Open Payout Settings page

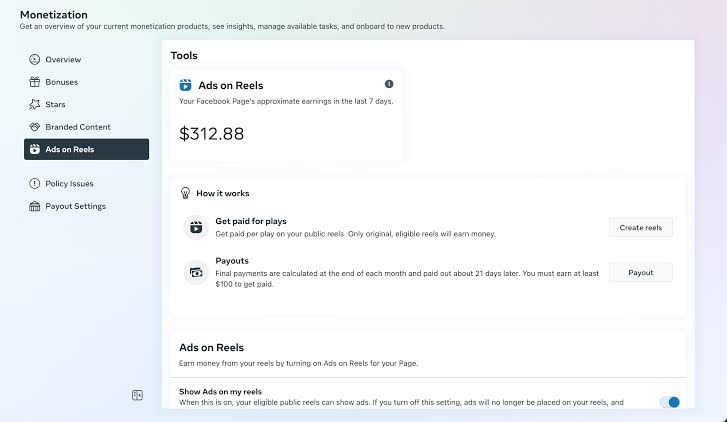(75, 206)
